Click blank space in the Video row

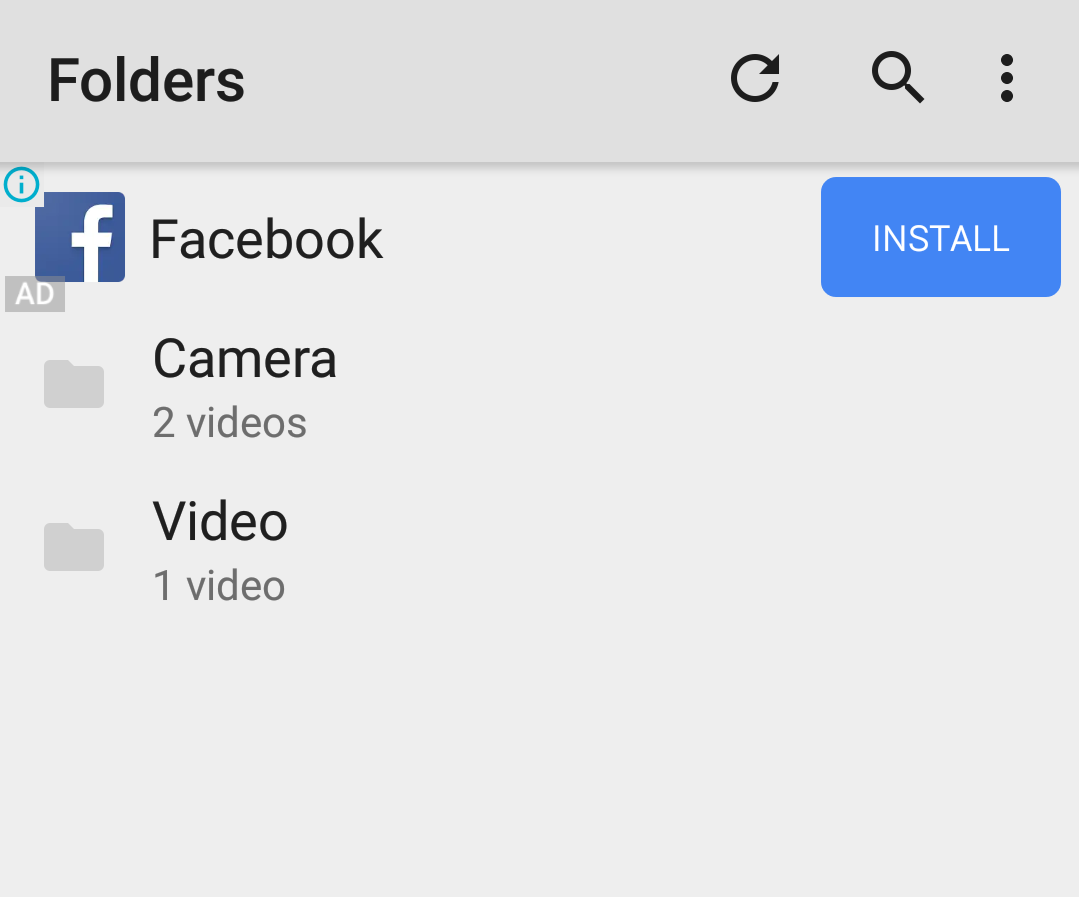688,552
